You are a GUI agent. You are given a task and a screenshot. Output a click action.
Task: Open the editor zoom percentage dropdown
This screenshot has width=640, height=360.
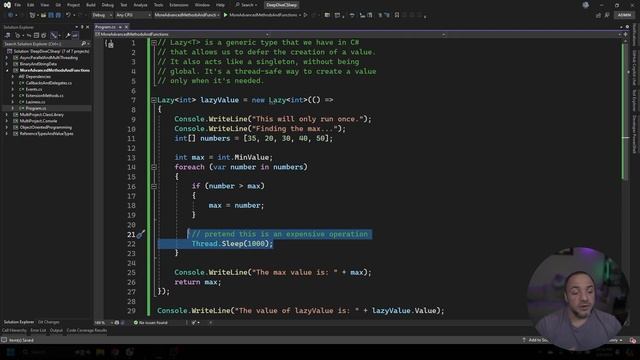click(x=104, y=322)
